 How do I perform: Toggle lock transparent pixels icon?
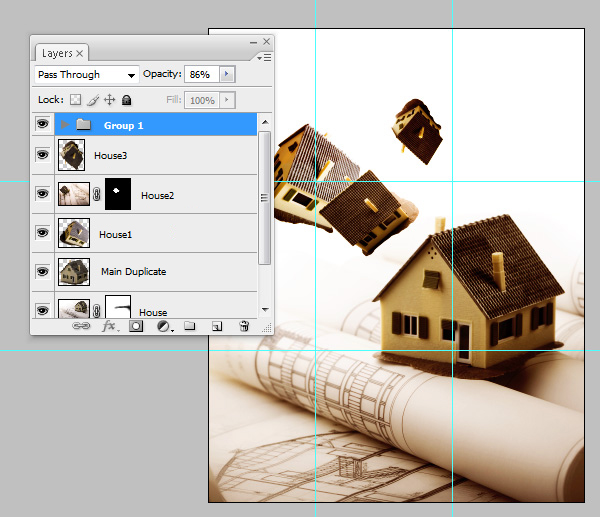pyautogui.click(x=75, y=100)
